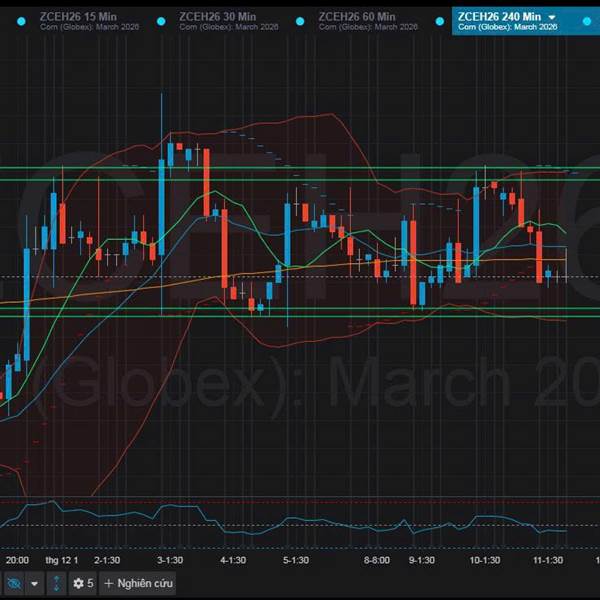Click the 11-1:30 time axis label
Screen dimensions: 600x600
[548, 560]
